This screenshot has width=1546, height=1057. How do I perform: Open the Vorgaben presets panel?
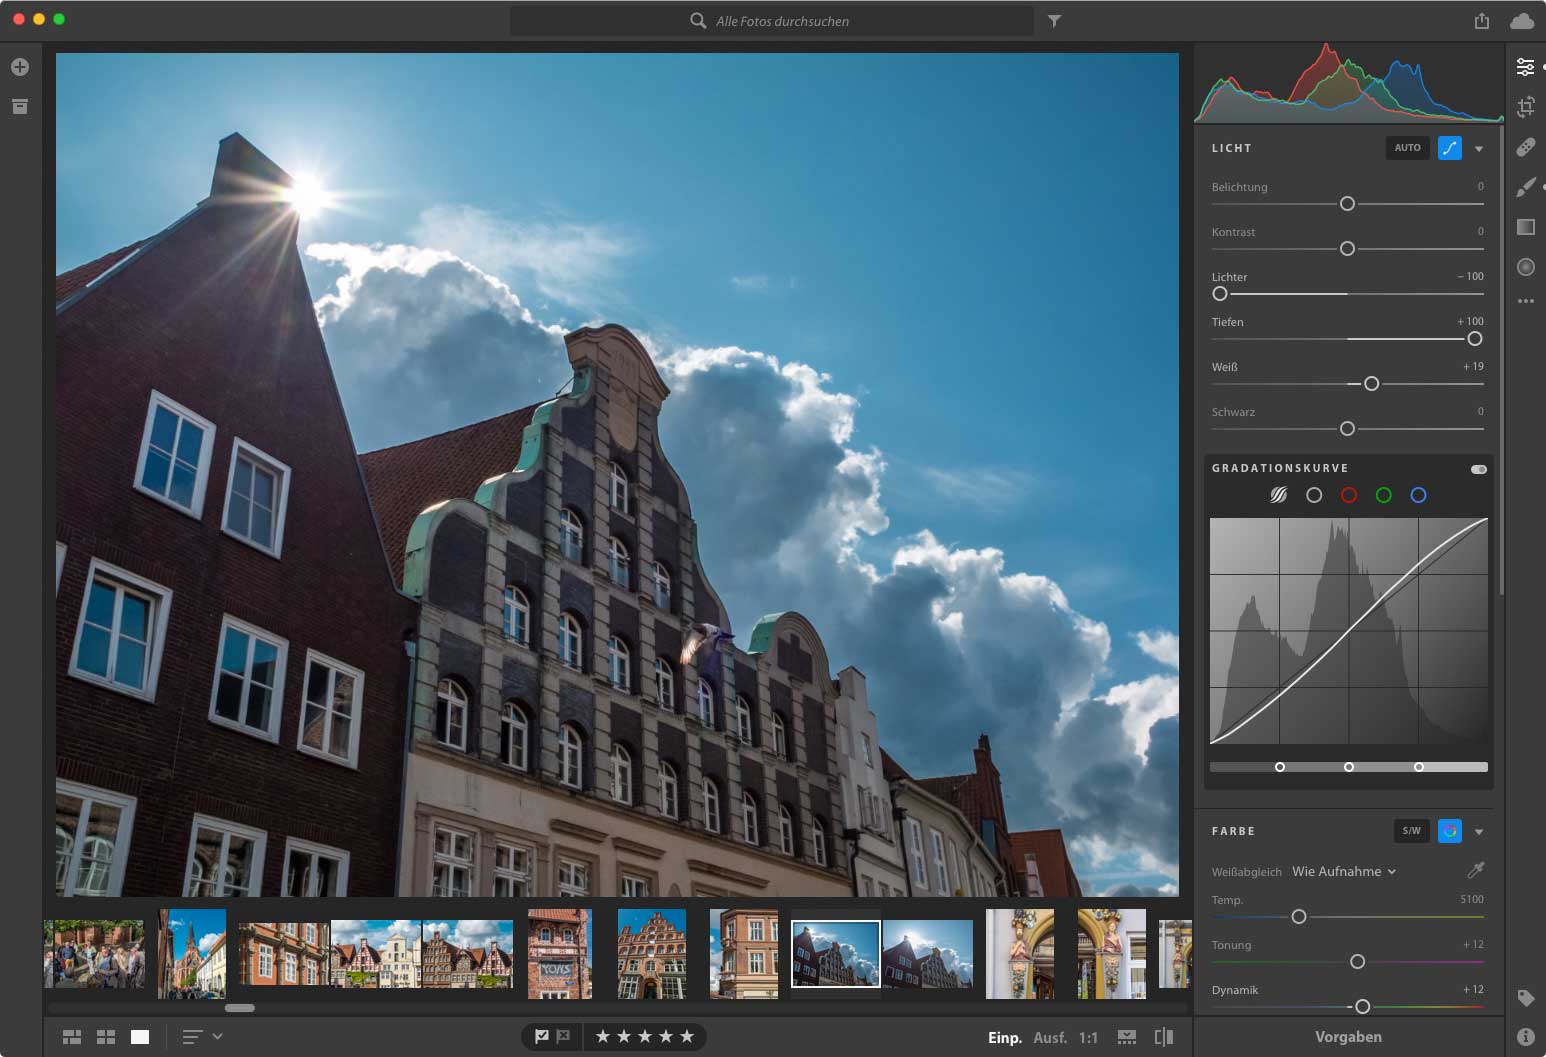(1348, 1037)
